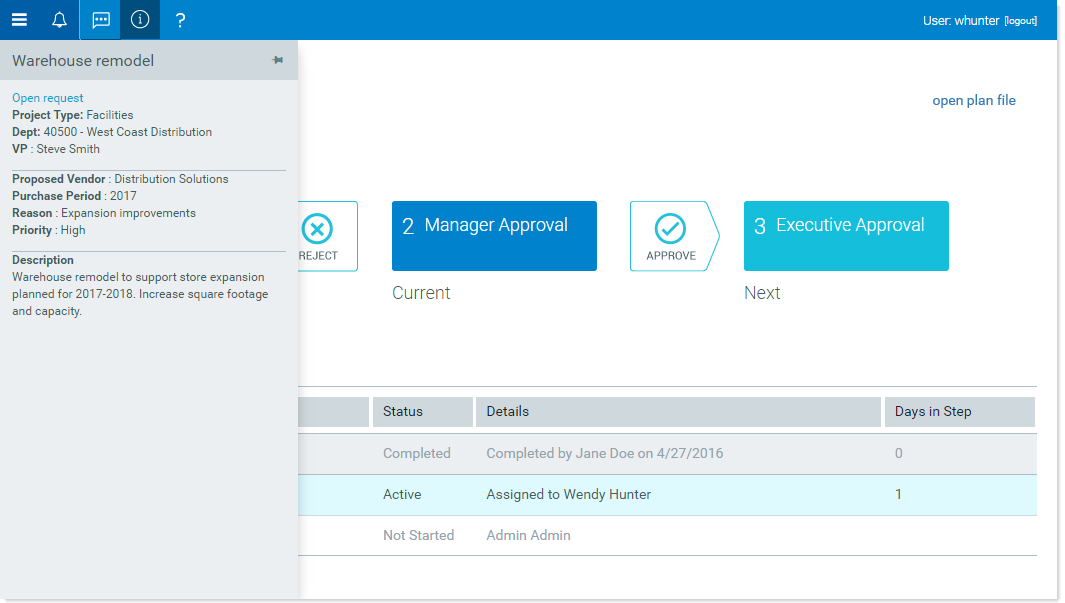Select the Manager Approval step box
The image size is (1065, 603).
pos(494,236)
